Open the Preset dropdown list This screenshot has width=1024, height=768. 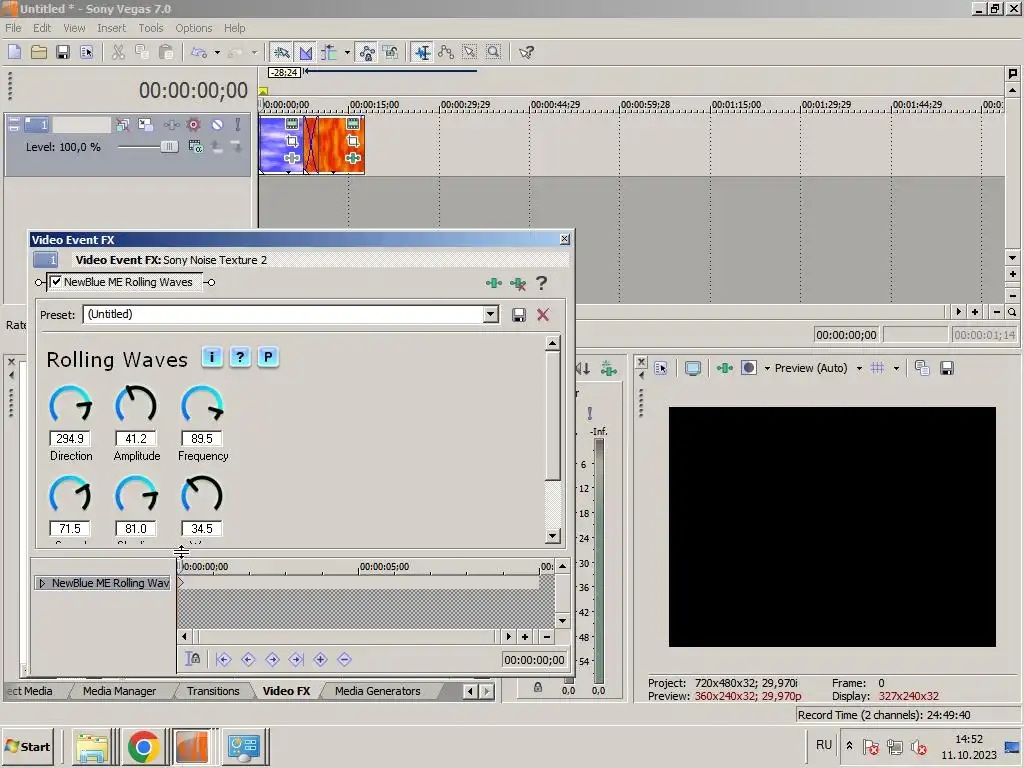(x=490, y=315)
